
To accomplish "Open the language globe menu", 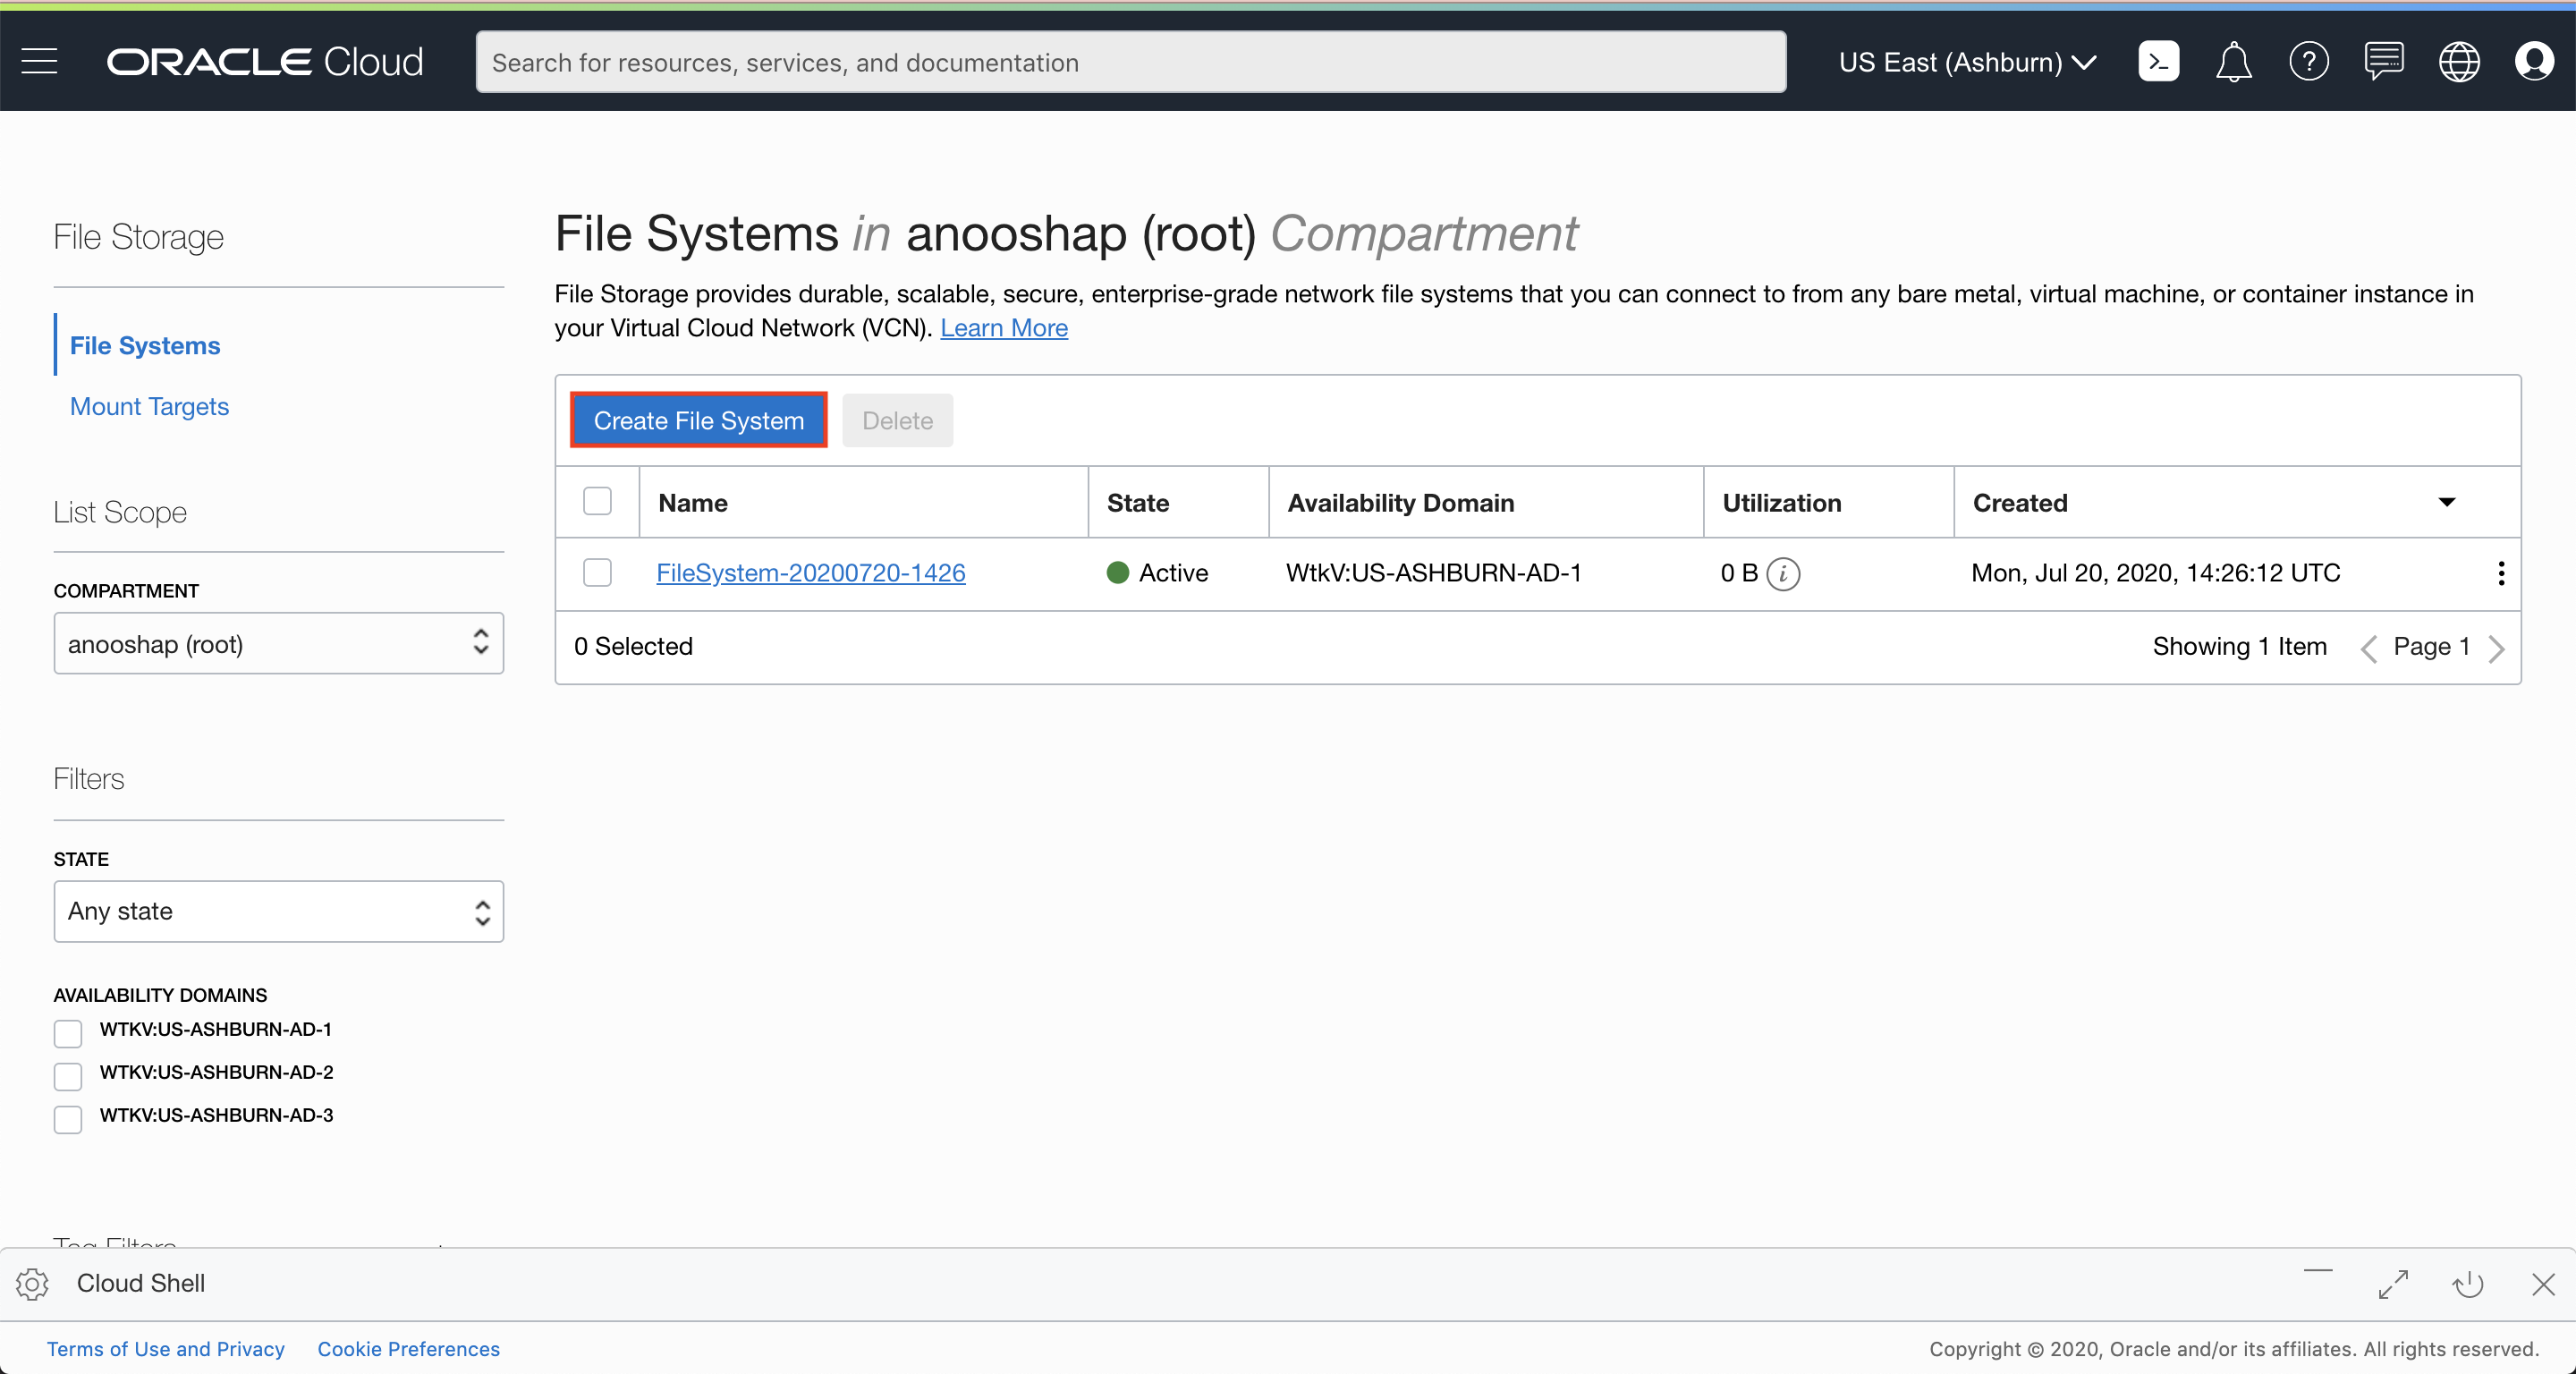I will (x=2458, y=62).
